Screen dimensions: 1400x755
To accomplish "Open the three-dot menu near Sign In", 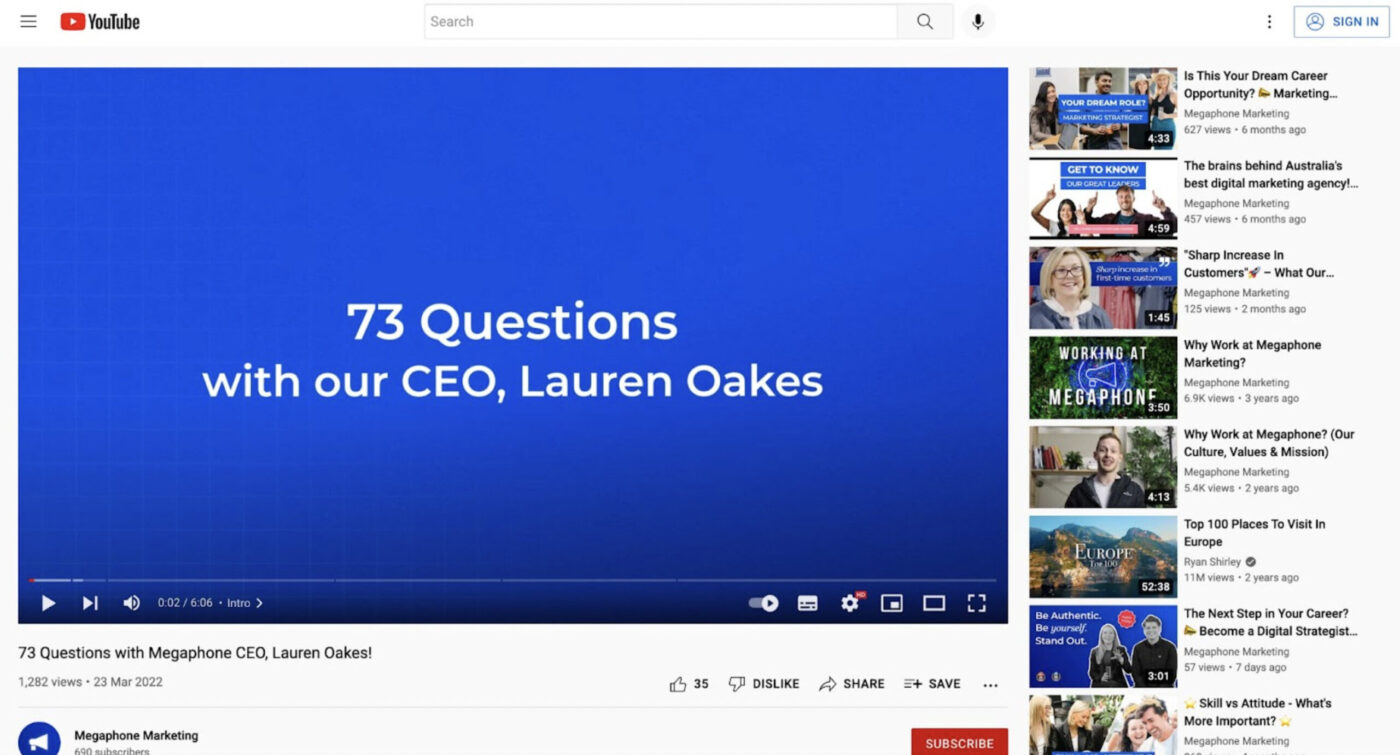I will point(1269,21).
